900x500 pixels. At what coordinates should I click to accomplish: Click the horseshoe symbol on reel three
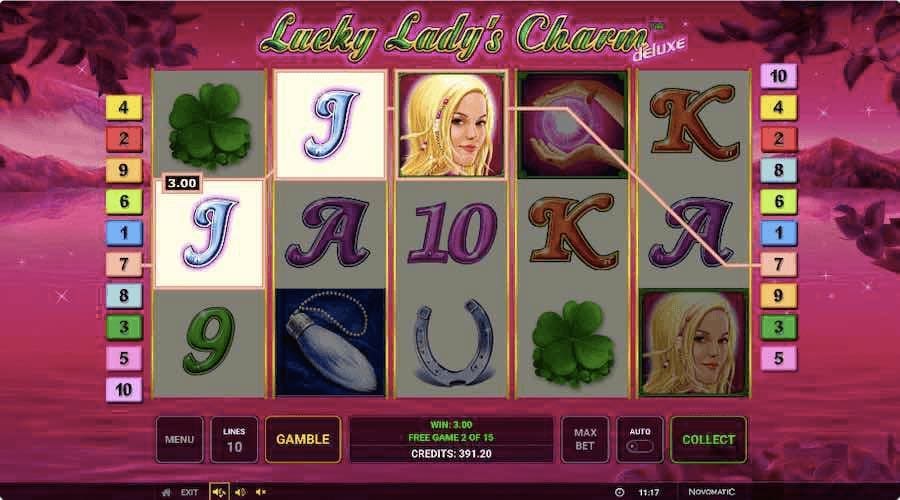click(453, 343)
